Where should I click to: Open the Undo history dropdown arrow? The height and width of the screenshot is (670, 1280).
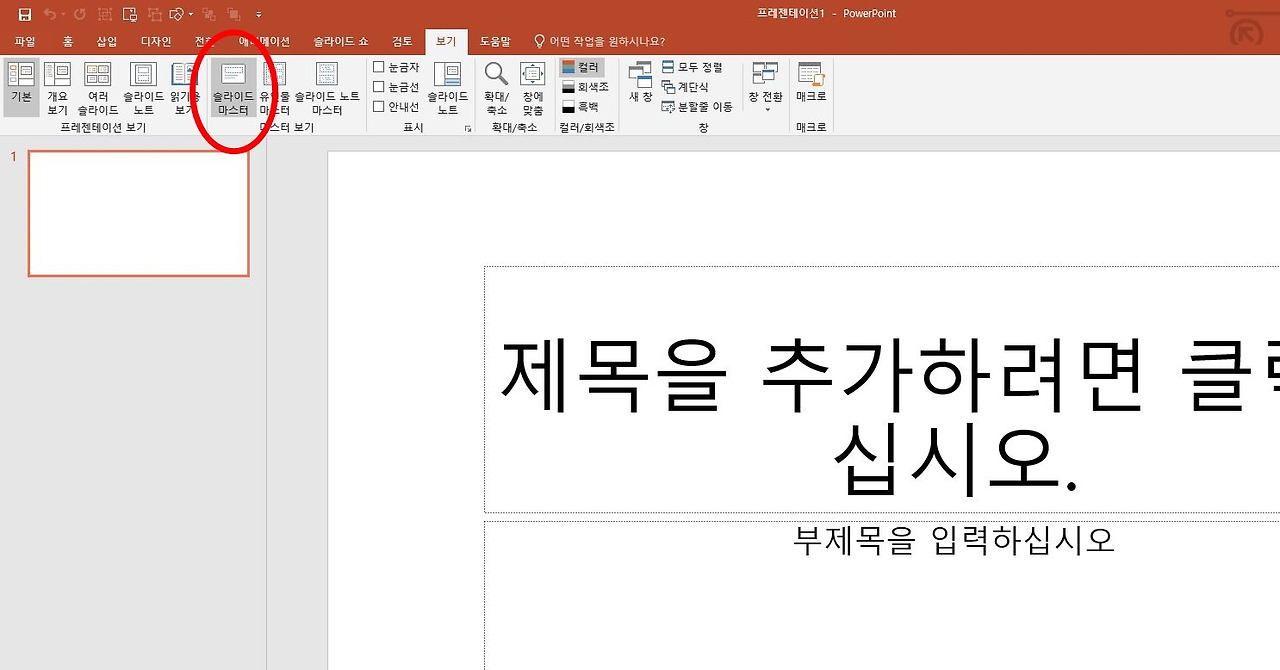point(63,14)
